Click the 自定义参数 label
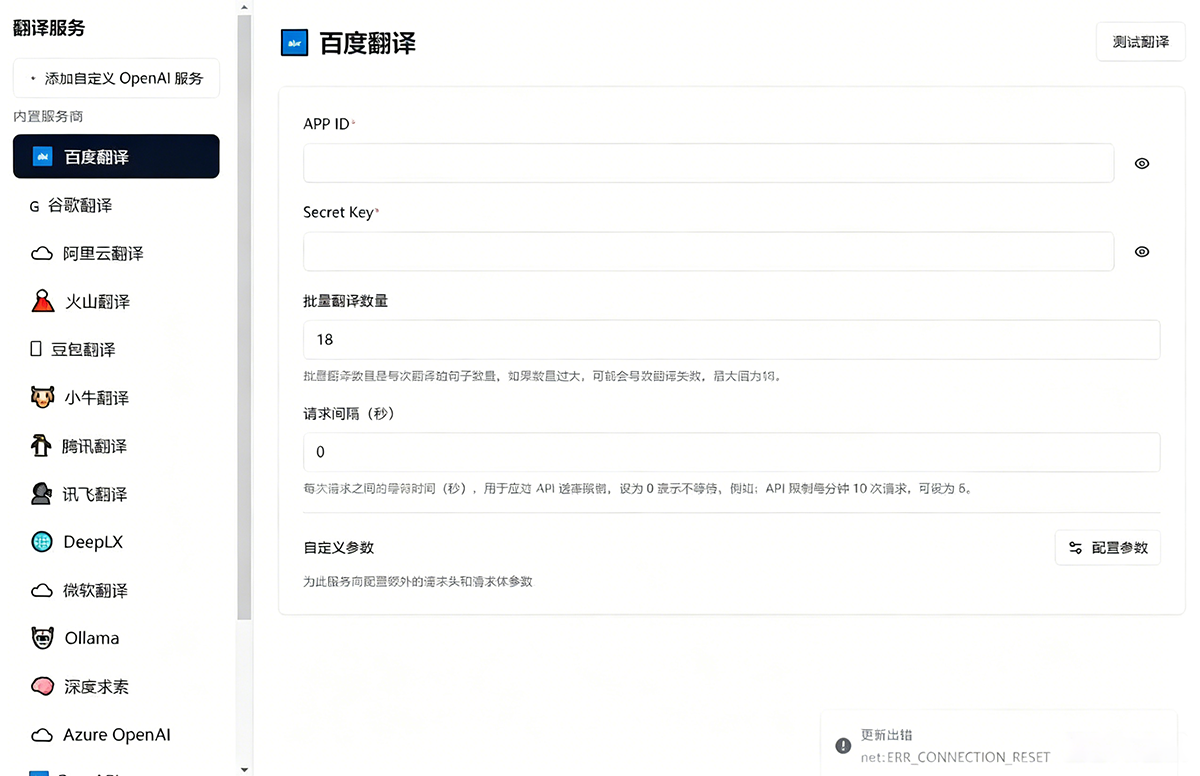Viewport: 1200px width, 776px height. click(339, 547)
